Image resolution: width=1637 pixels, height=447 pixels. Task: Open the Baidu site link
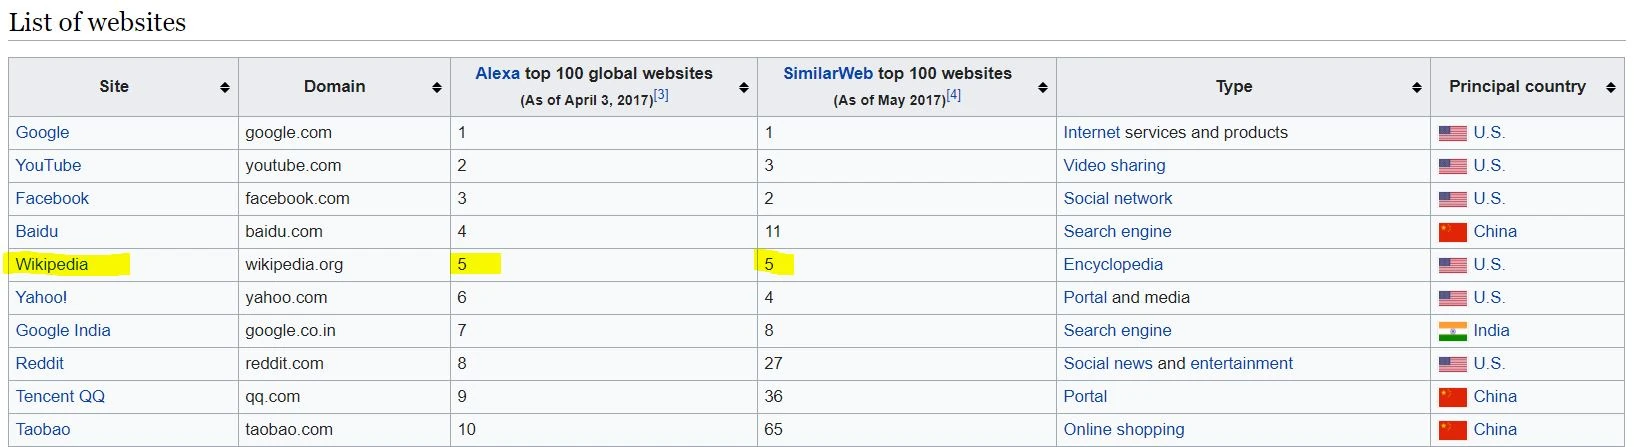[x=37, y=231]
